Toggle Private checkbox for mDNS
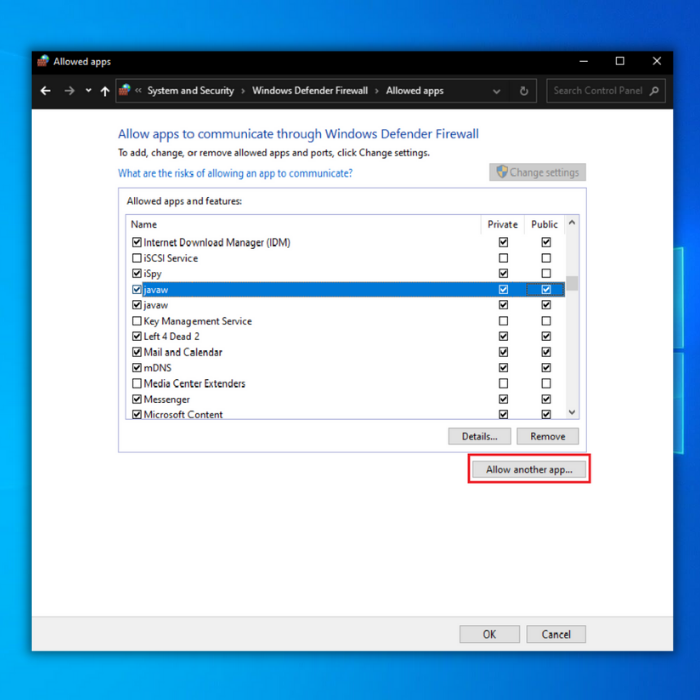 503,368
